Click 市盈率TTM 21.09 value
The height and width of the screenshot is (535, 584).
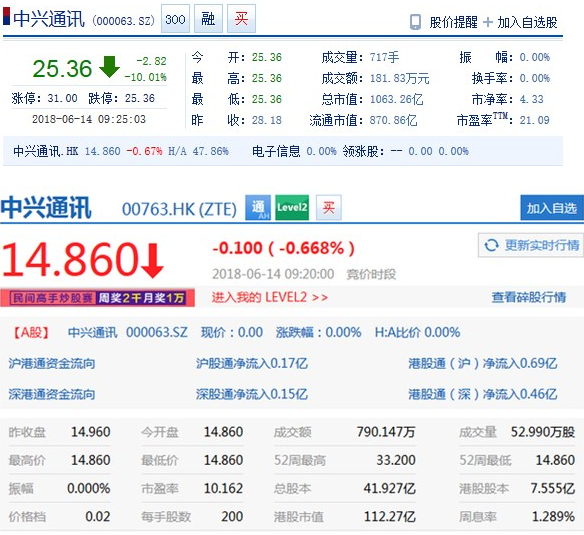click(534, 120)
